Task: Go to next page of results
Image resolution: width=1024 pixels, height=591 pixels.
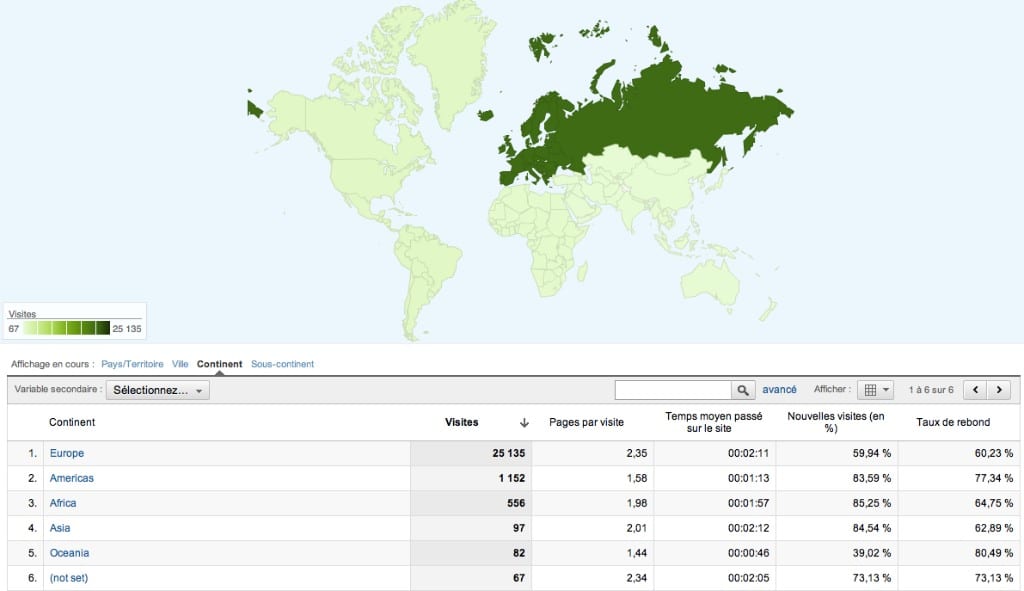Action: click(999, 390)
